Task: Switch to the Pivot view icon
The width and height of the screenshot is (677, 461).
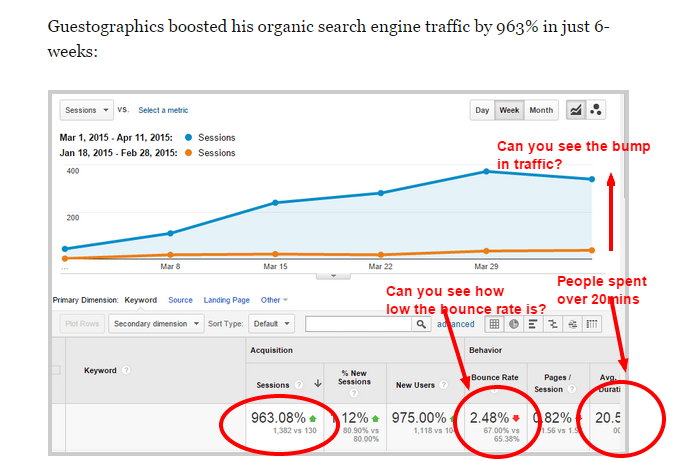Action: point(592,324)
